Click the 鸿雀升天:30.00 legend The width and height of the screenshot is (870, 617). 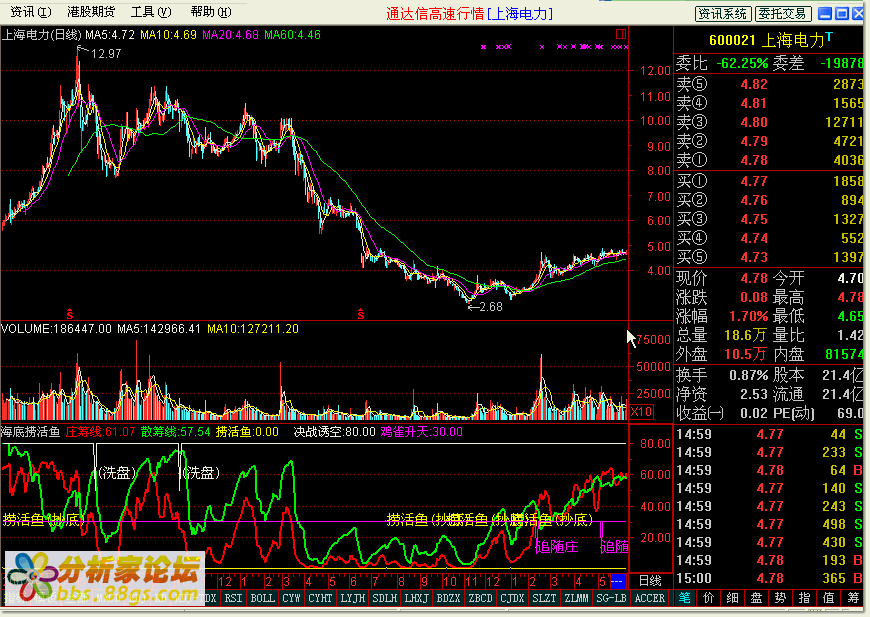[x=422, y=432]
